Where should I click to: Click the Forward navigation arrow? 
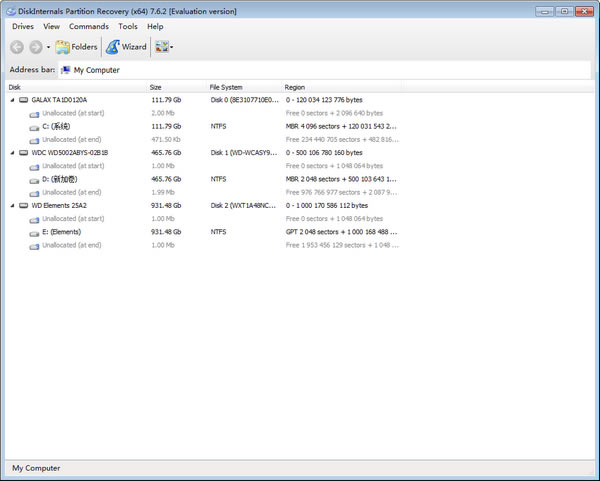[35, 47]
